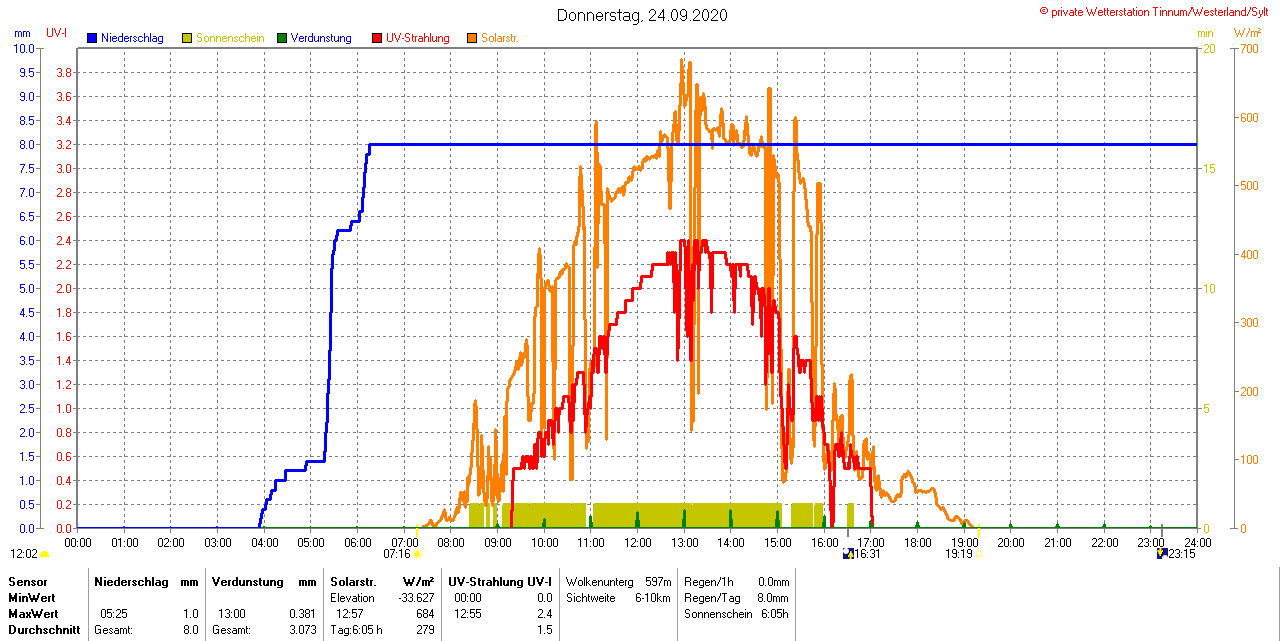Image resolution: width=1280 pixels, height=641 pixels.
Task: Click the Regen/Tag value 8.0mm
Action: (x=773, y=597)
